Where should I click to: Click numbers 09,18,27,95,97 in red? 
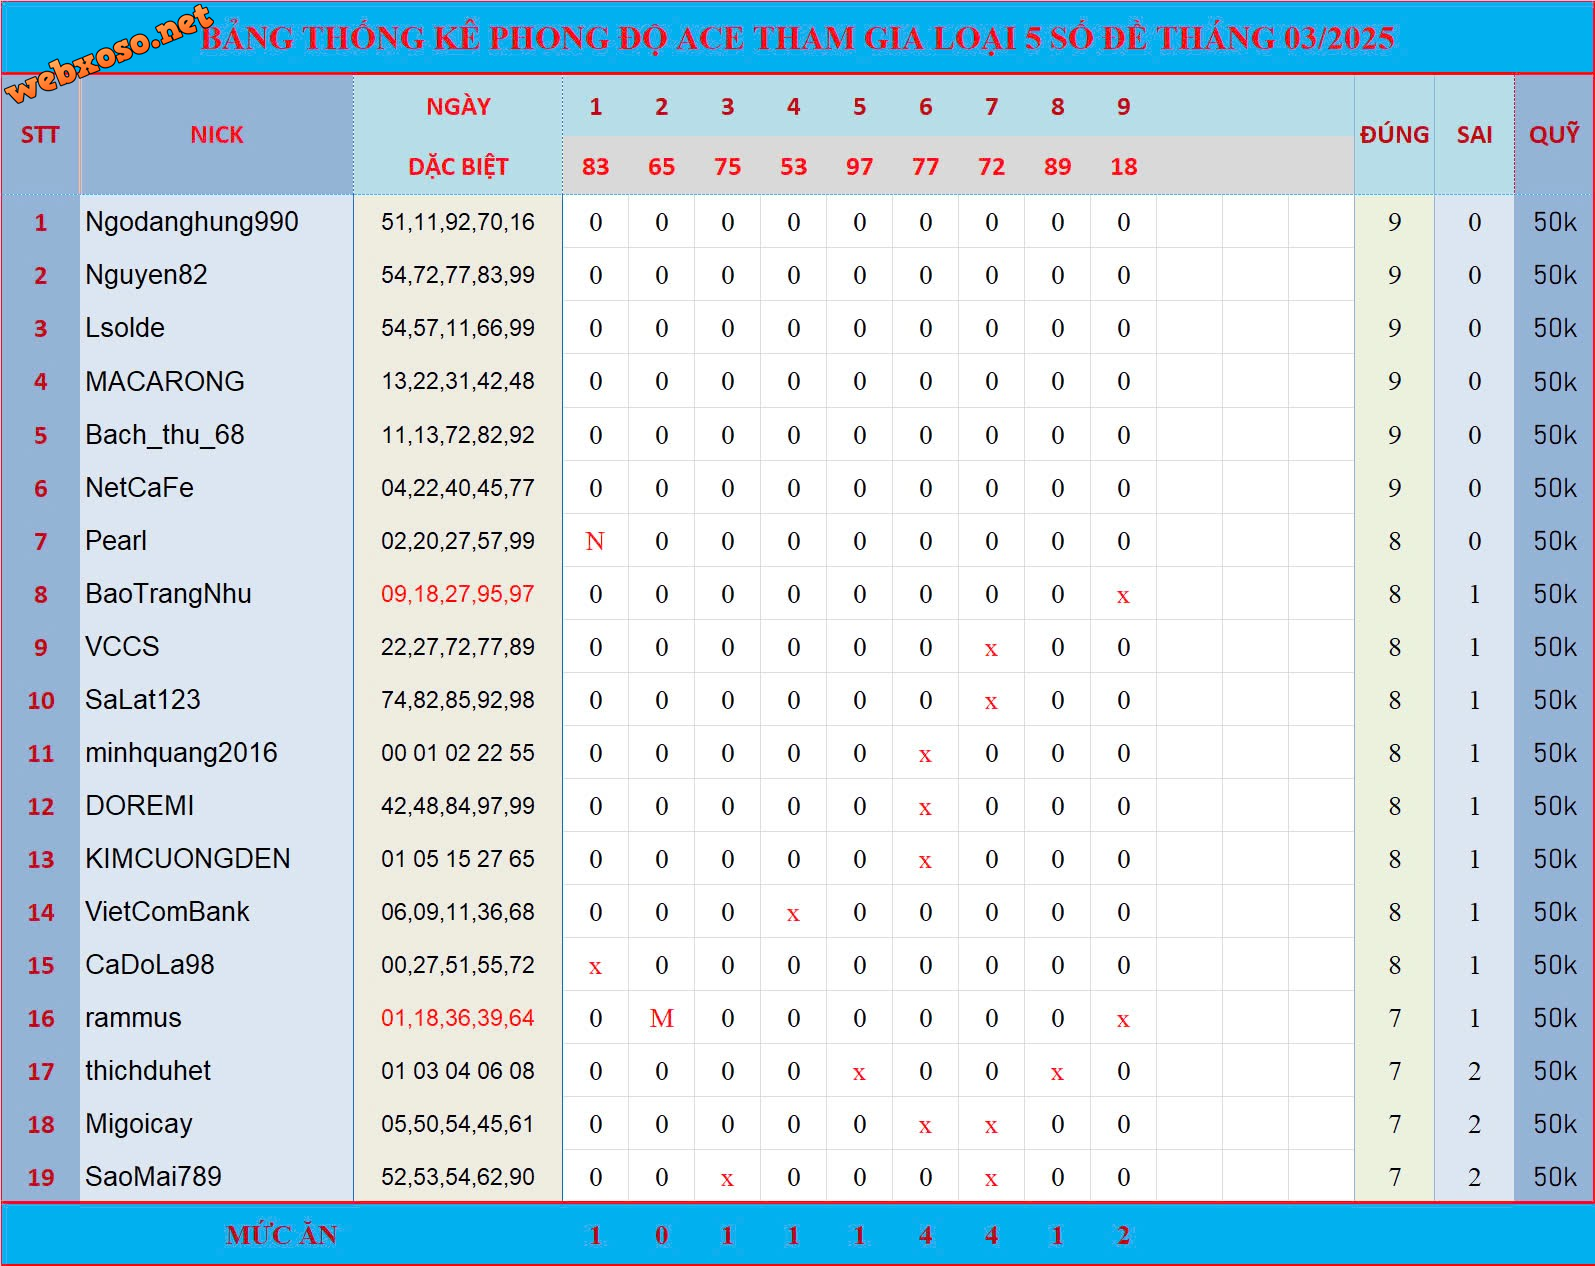coord(458,594)
